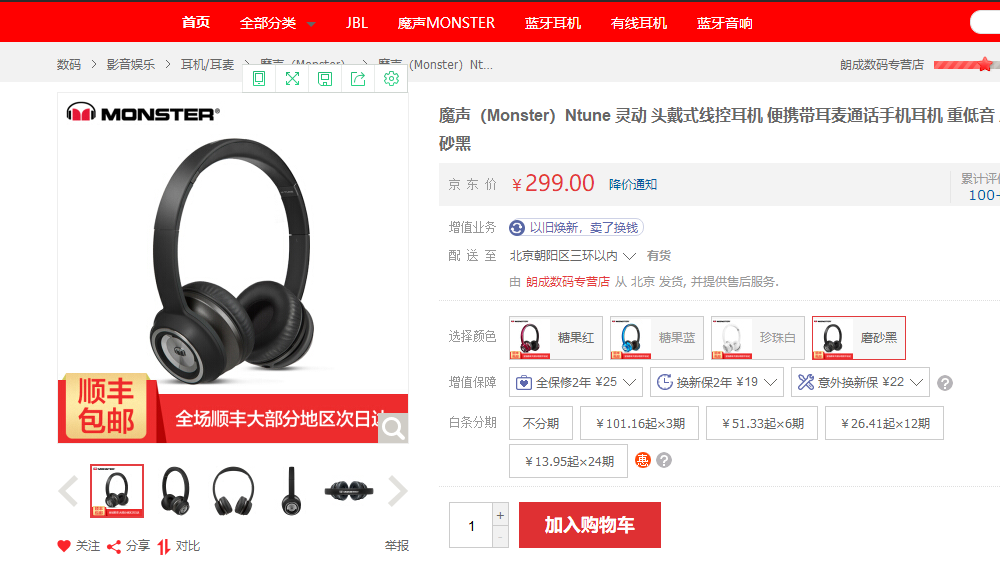The width and height of the screenshot is (1000, 566).
Task: Click the share export icon in green toolbar
Action: 358,78
